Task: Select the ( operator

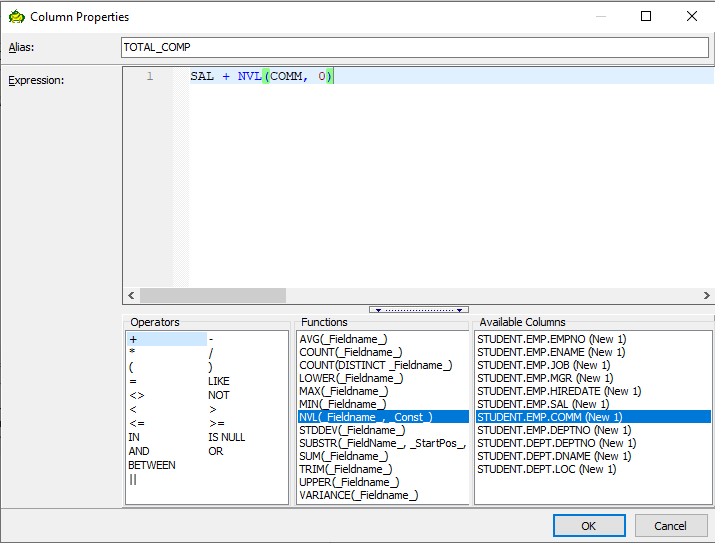Action: tap(131, 367)
